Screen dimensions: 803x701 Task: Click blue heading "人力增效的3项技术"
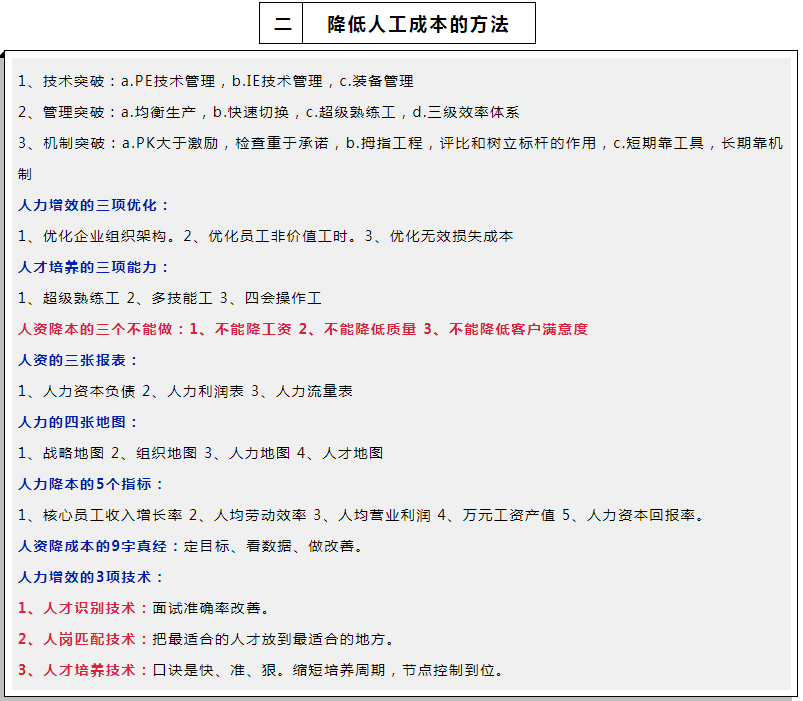[x=90, y=577]
